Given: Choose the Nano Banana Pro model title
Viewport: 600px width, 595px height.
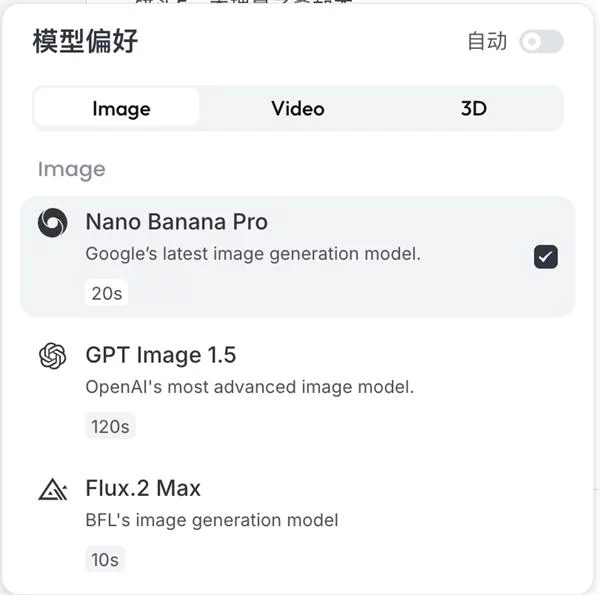Looking at the screenshot, I should coord(176,222).
